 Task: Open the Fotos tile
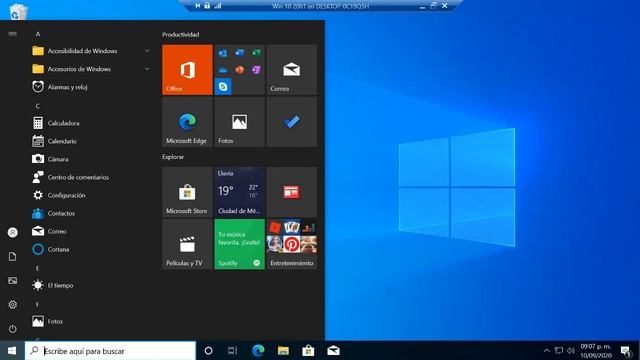240,122
